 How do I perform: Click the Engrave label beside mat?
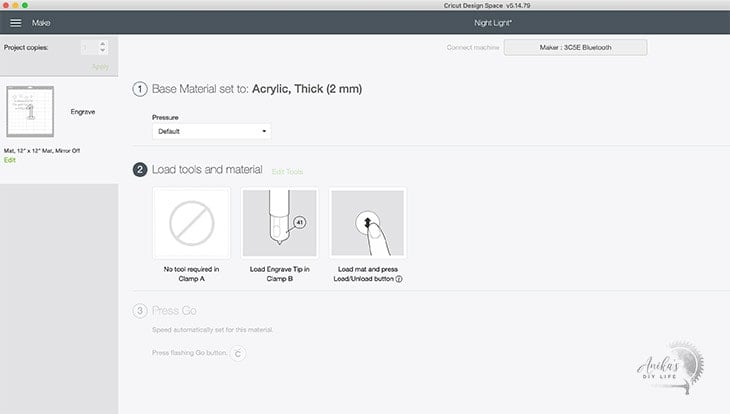point(83,112)
